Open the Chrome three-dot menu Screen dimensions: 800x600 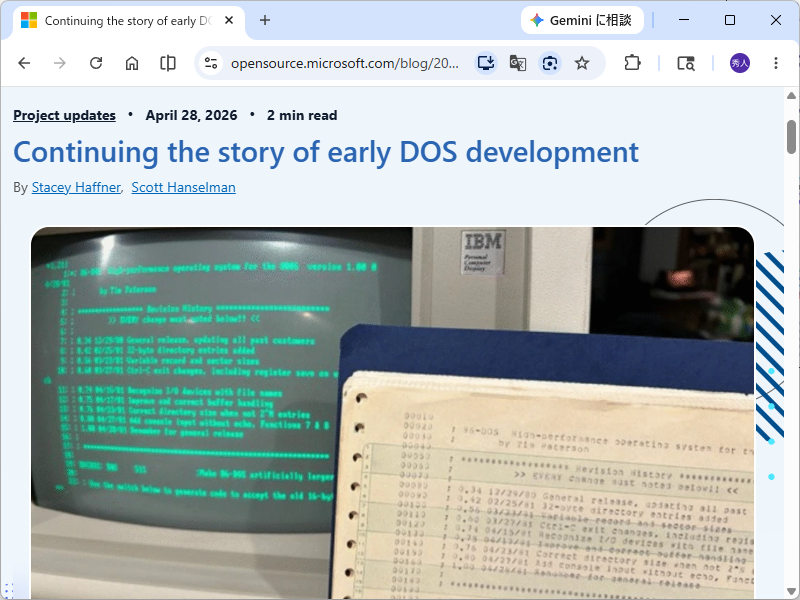(776, 63)
